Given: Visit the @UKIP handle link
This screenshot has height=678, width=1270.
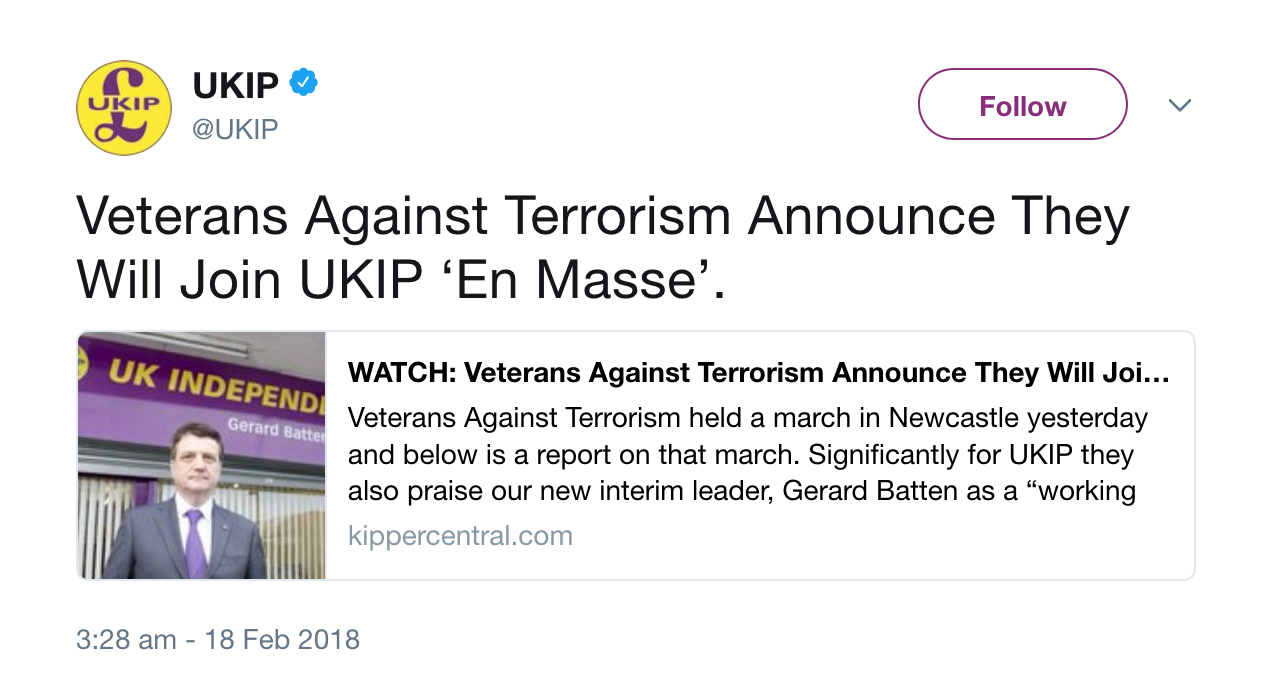Looking at the screenshot, I should tap(235, 129).
